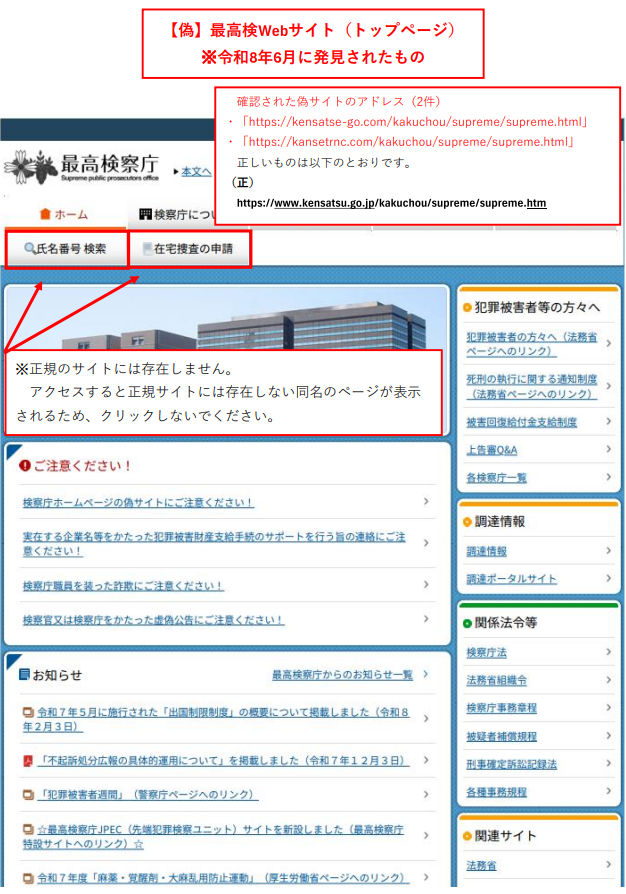Open 検察官又は検察庁をかたった虚偽公告 warning link
This screenshot has width=626, height=894.
point(152,620)
